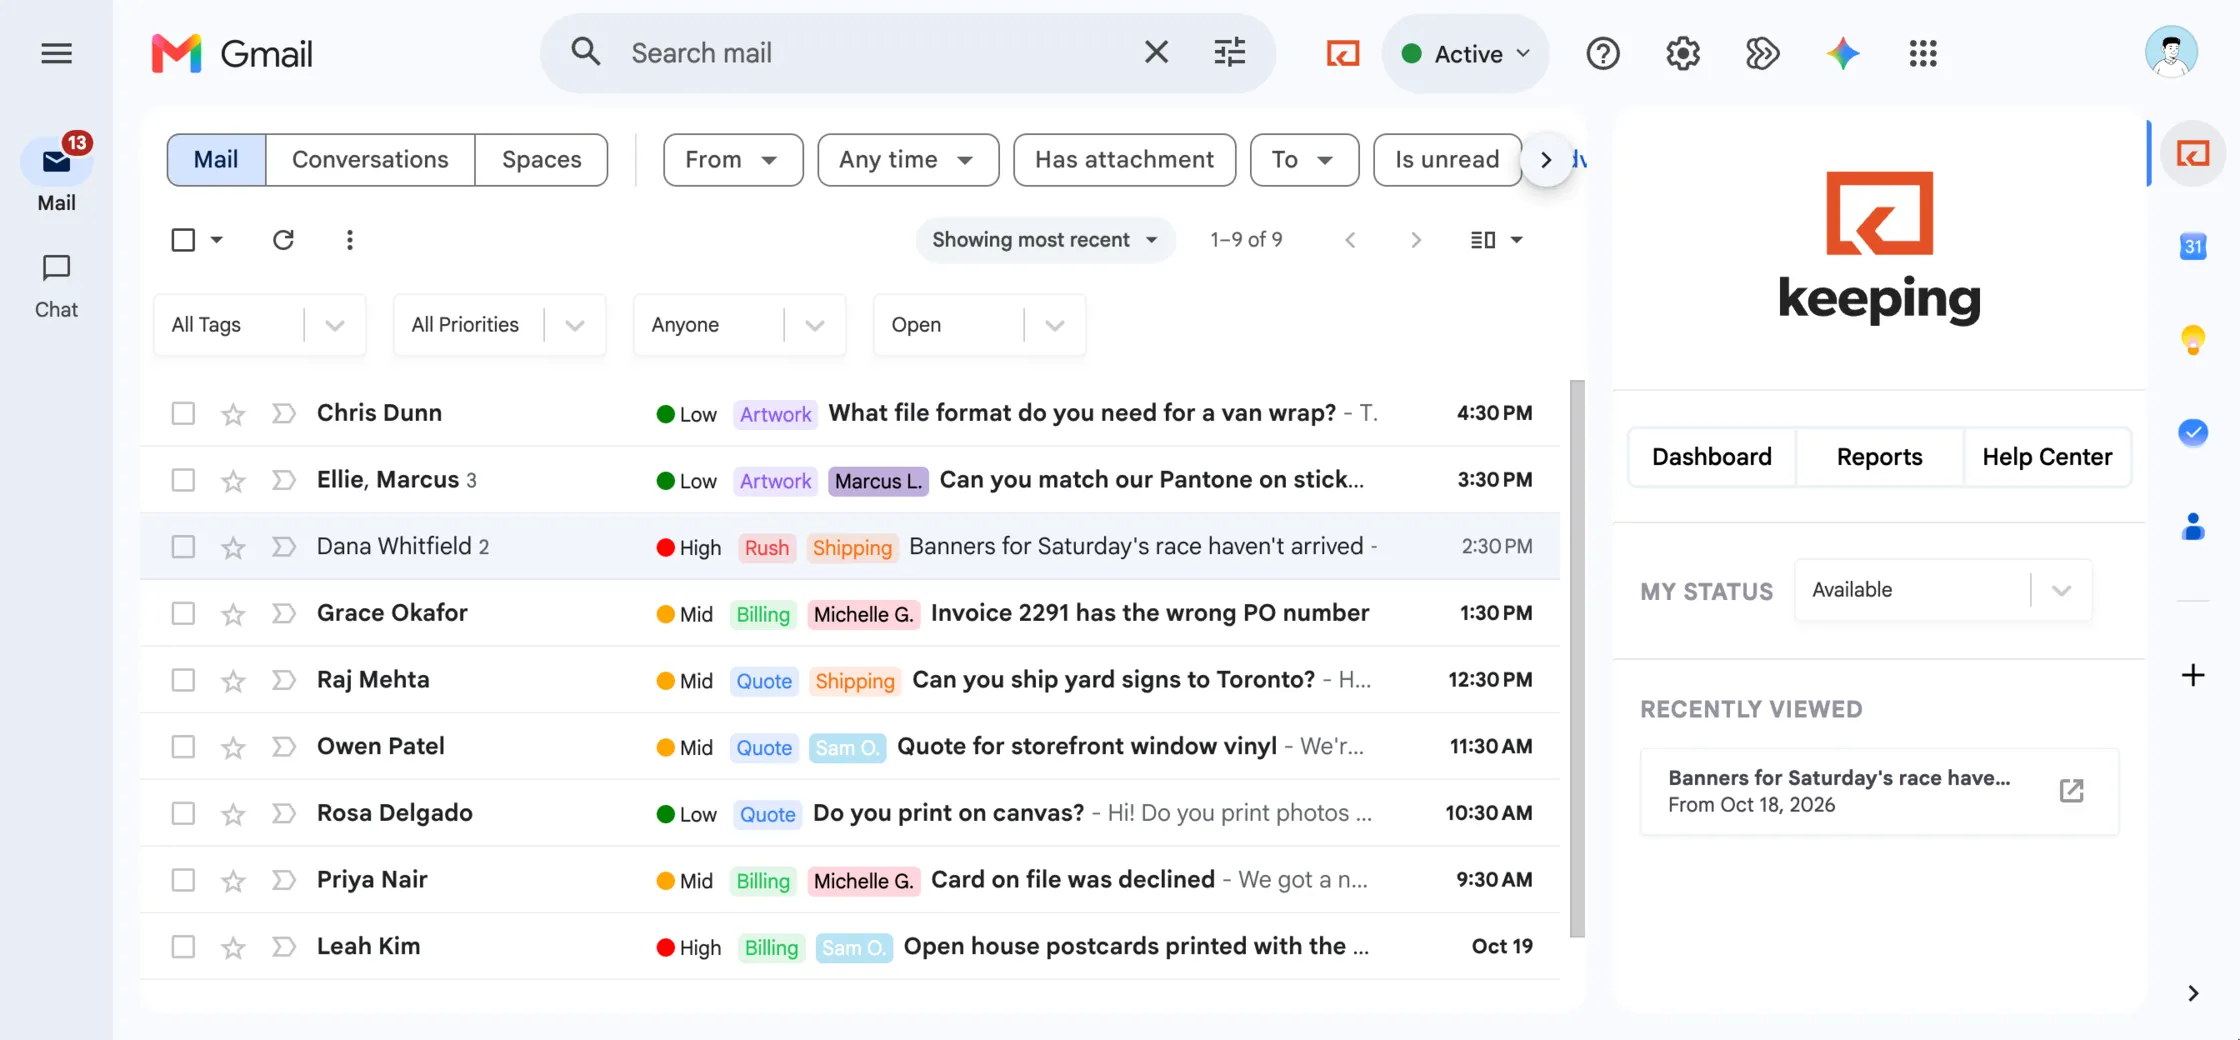This screenshot has width=2240, height=1040.
Task: Open the main menu hamburger icon
Action: point(56,53)
